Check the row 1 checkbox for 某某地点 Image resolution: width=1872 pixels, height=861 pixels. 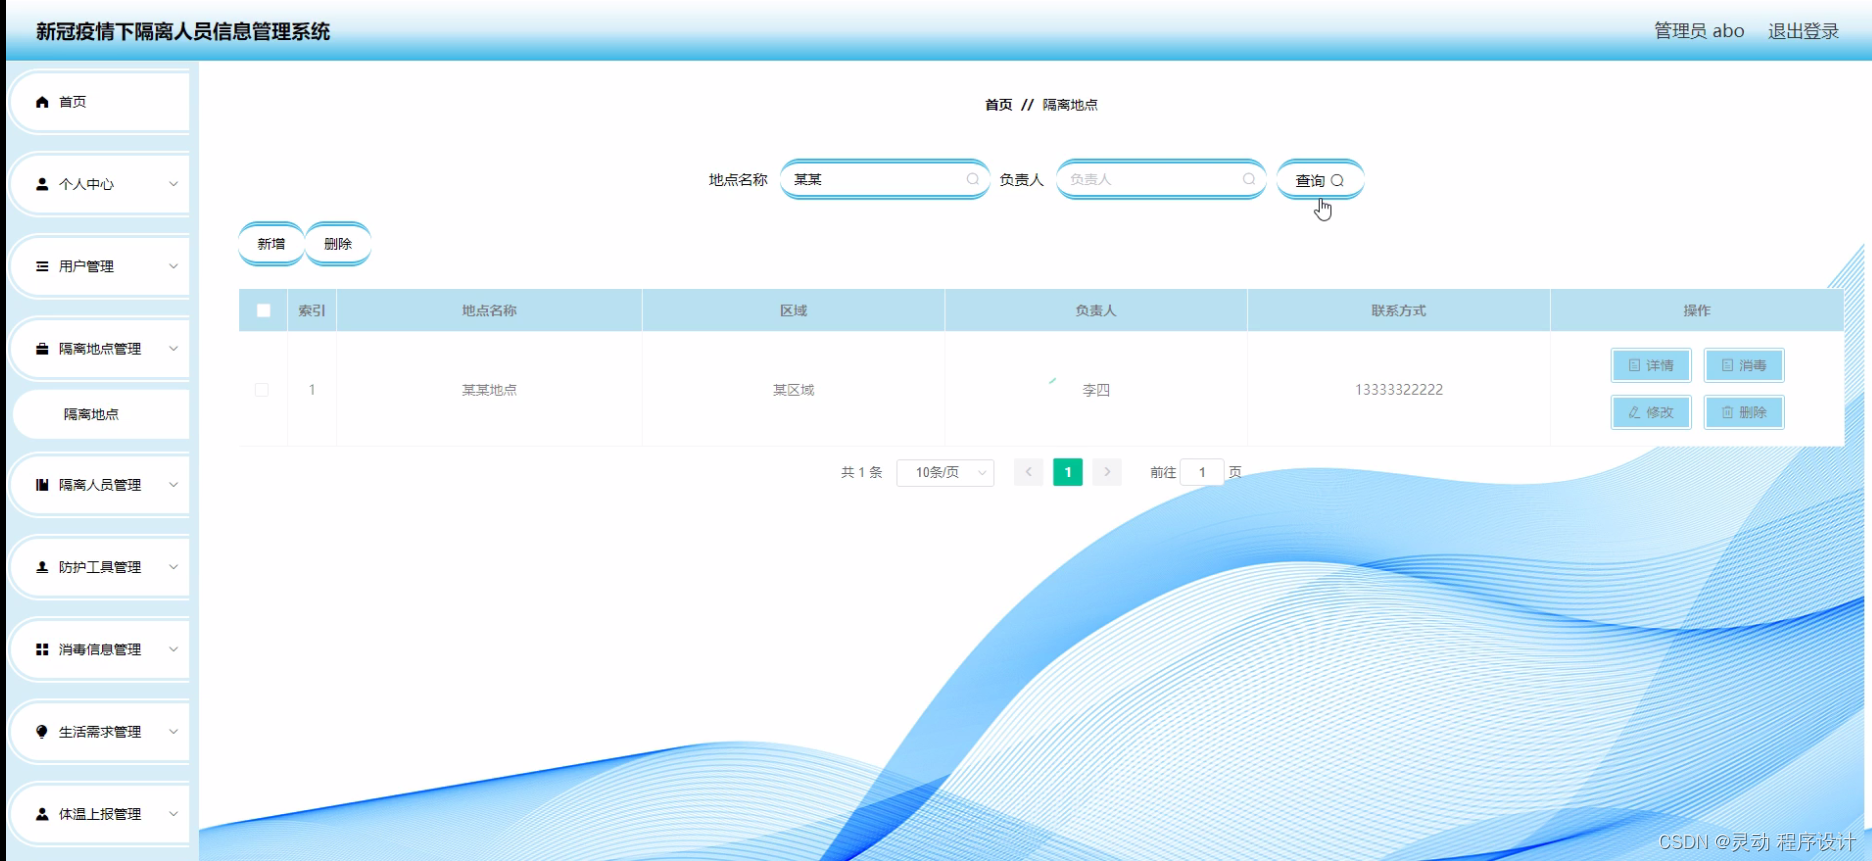pos(262,390)
